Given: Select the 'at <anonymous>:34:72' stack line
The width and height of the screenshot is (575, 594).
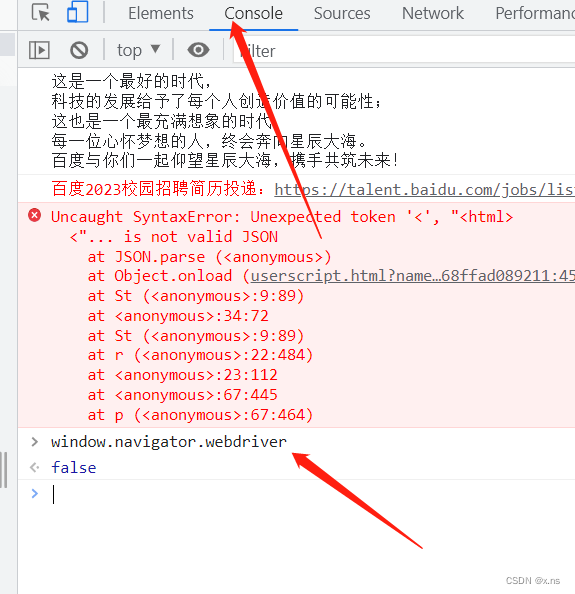Looking at the screenshot, I should [x=178, y=316].
